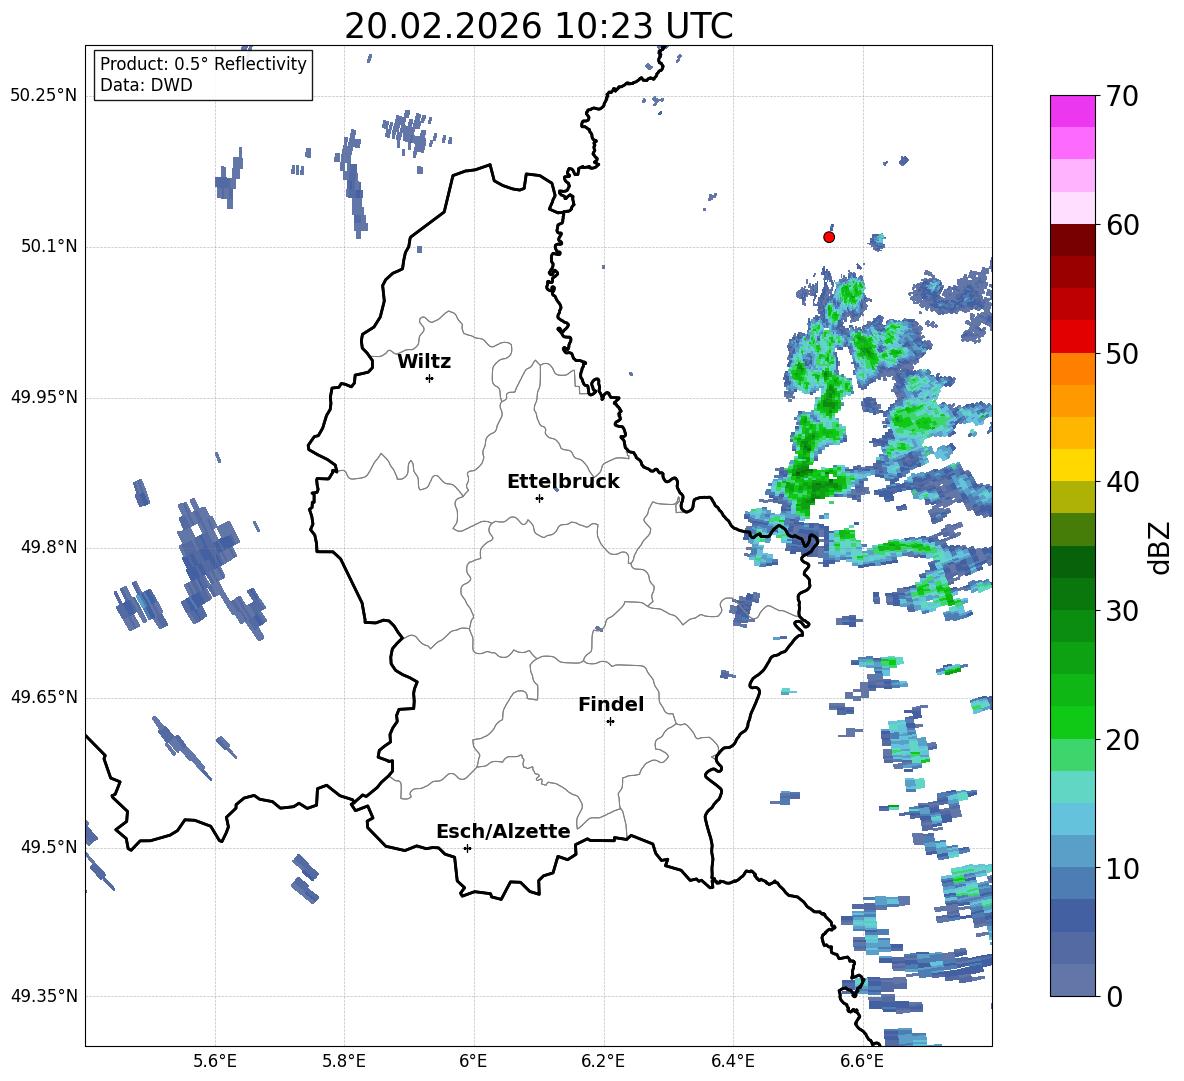This screenshot has width=1184, height=1081.
Task: Click the turquoise 15-17 dBZ colorbar segment
Action: pos(1072,787)
